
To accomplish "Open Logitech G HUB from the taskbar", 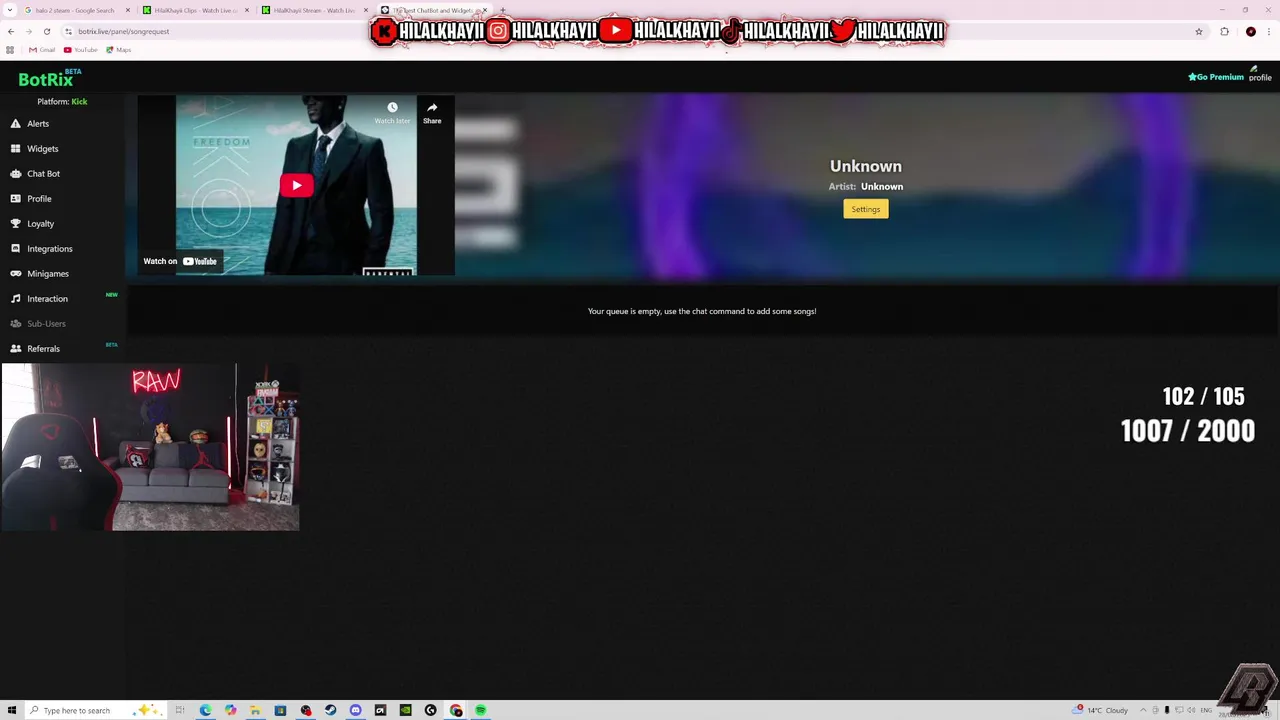I will tap(430, 710).
